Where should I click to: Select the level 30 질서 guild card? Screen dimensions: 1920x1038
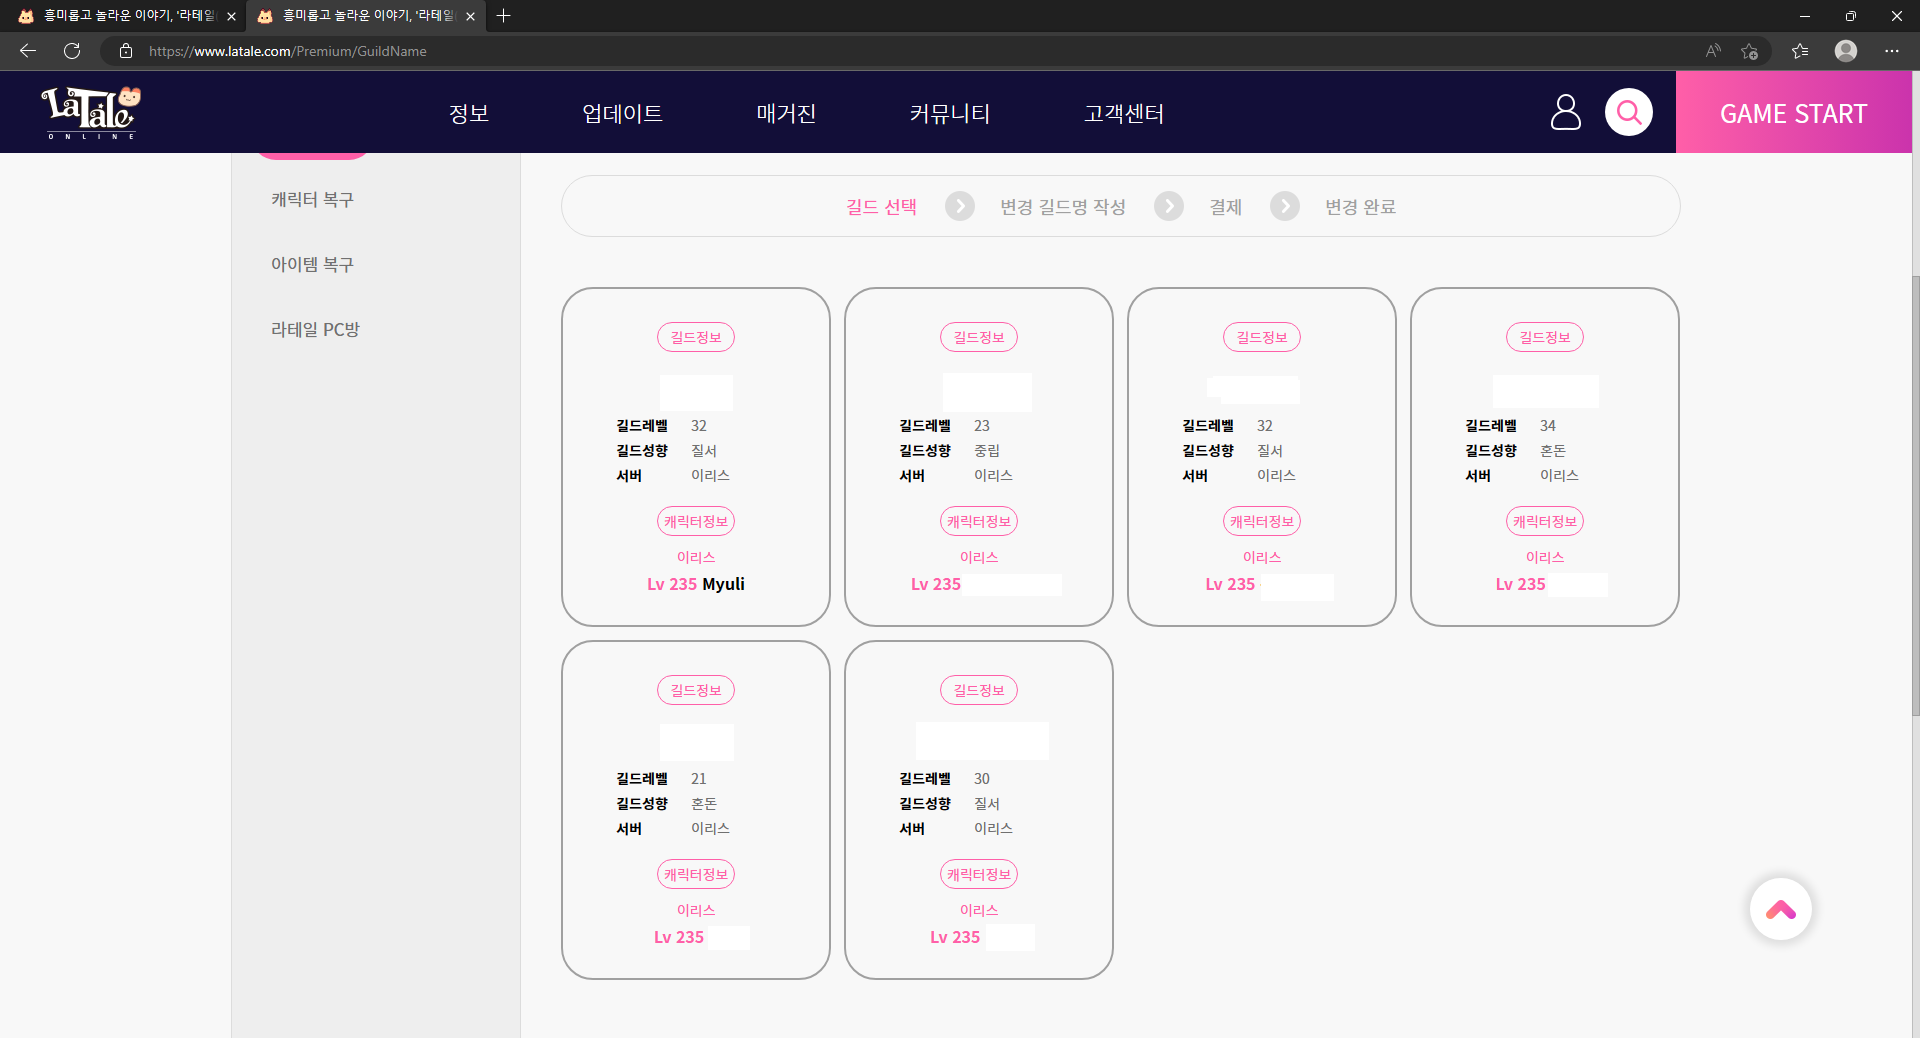[979, 810]
